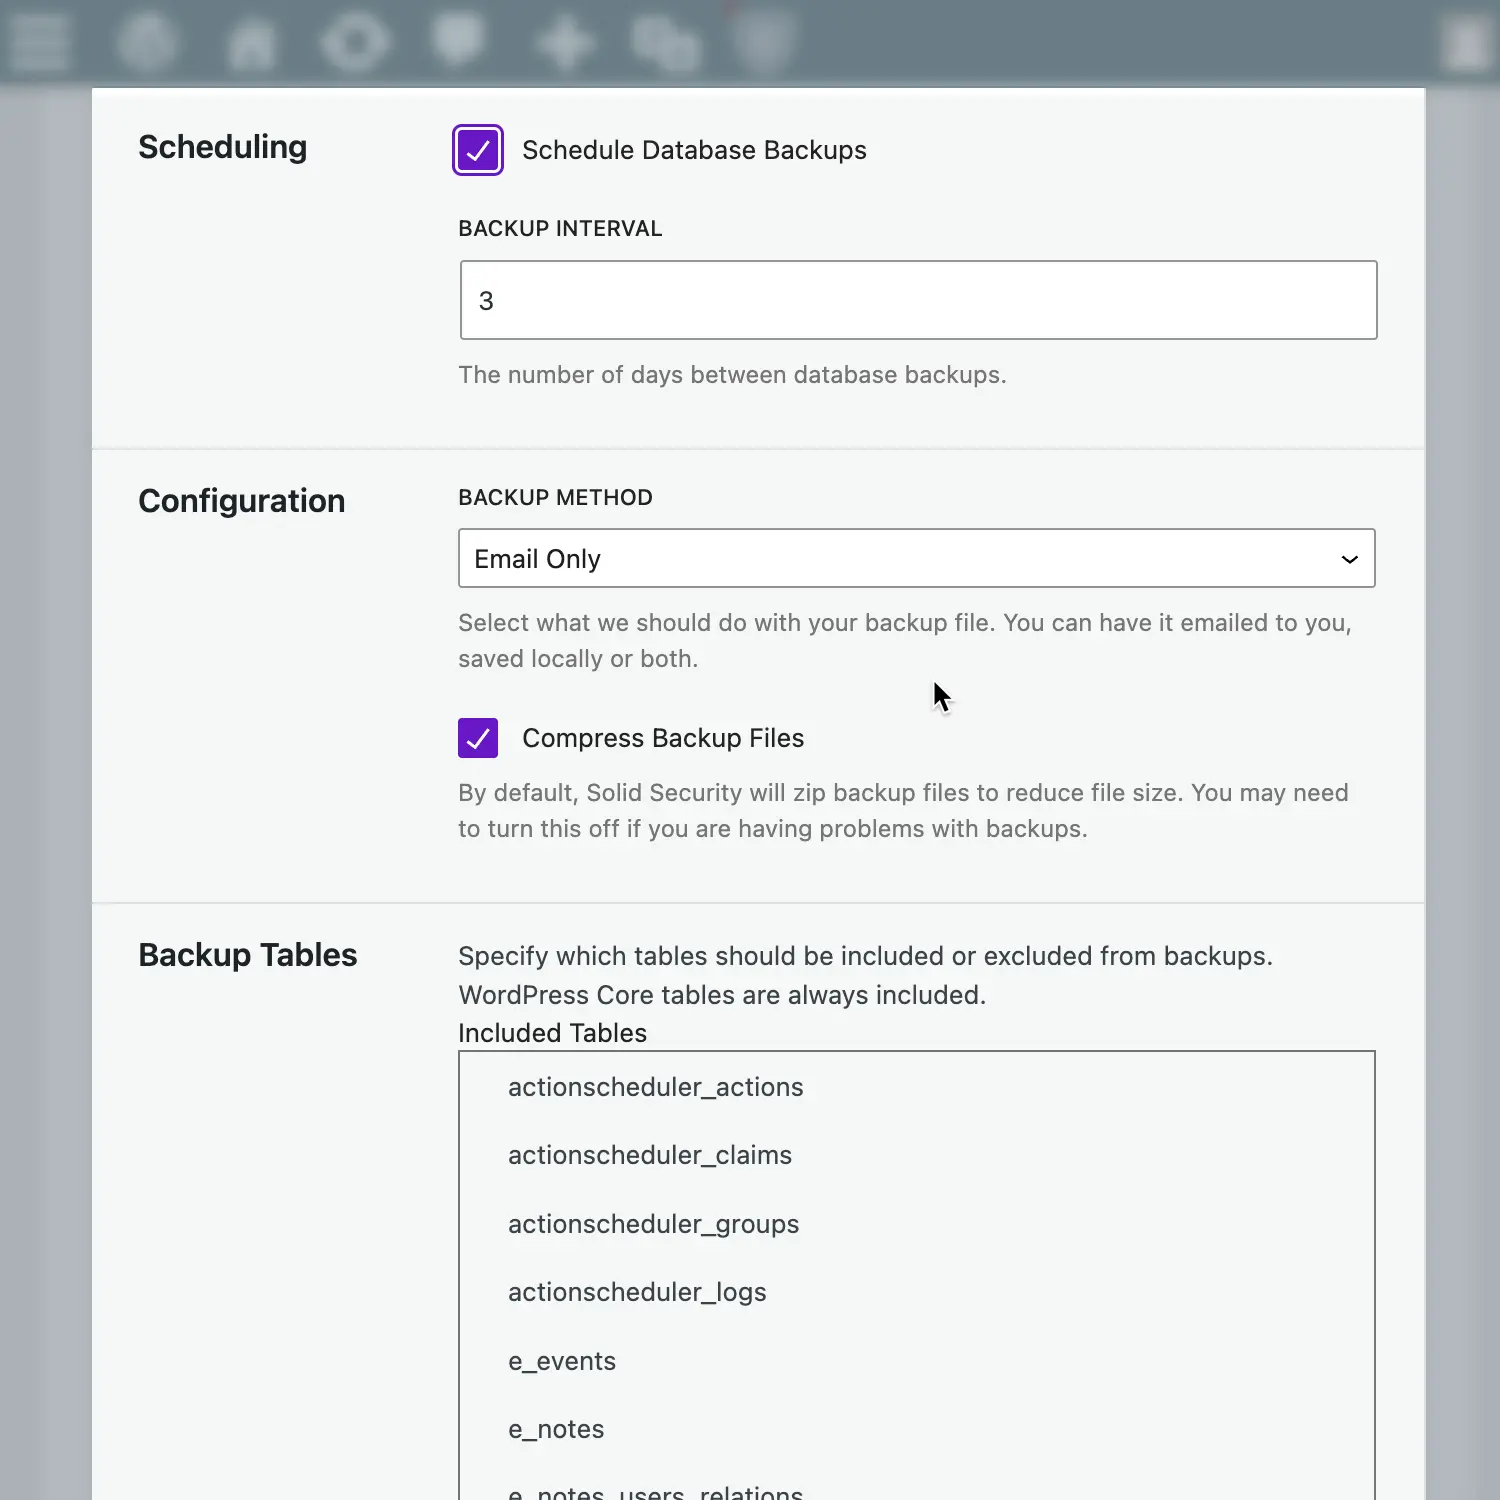Select e_events table in the list
Viewport: 1500px width, 1500px height.
tap(561, 1361)
